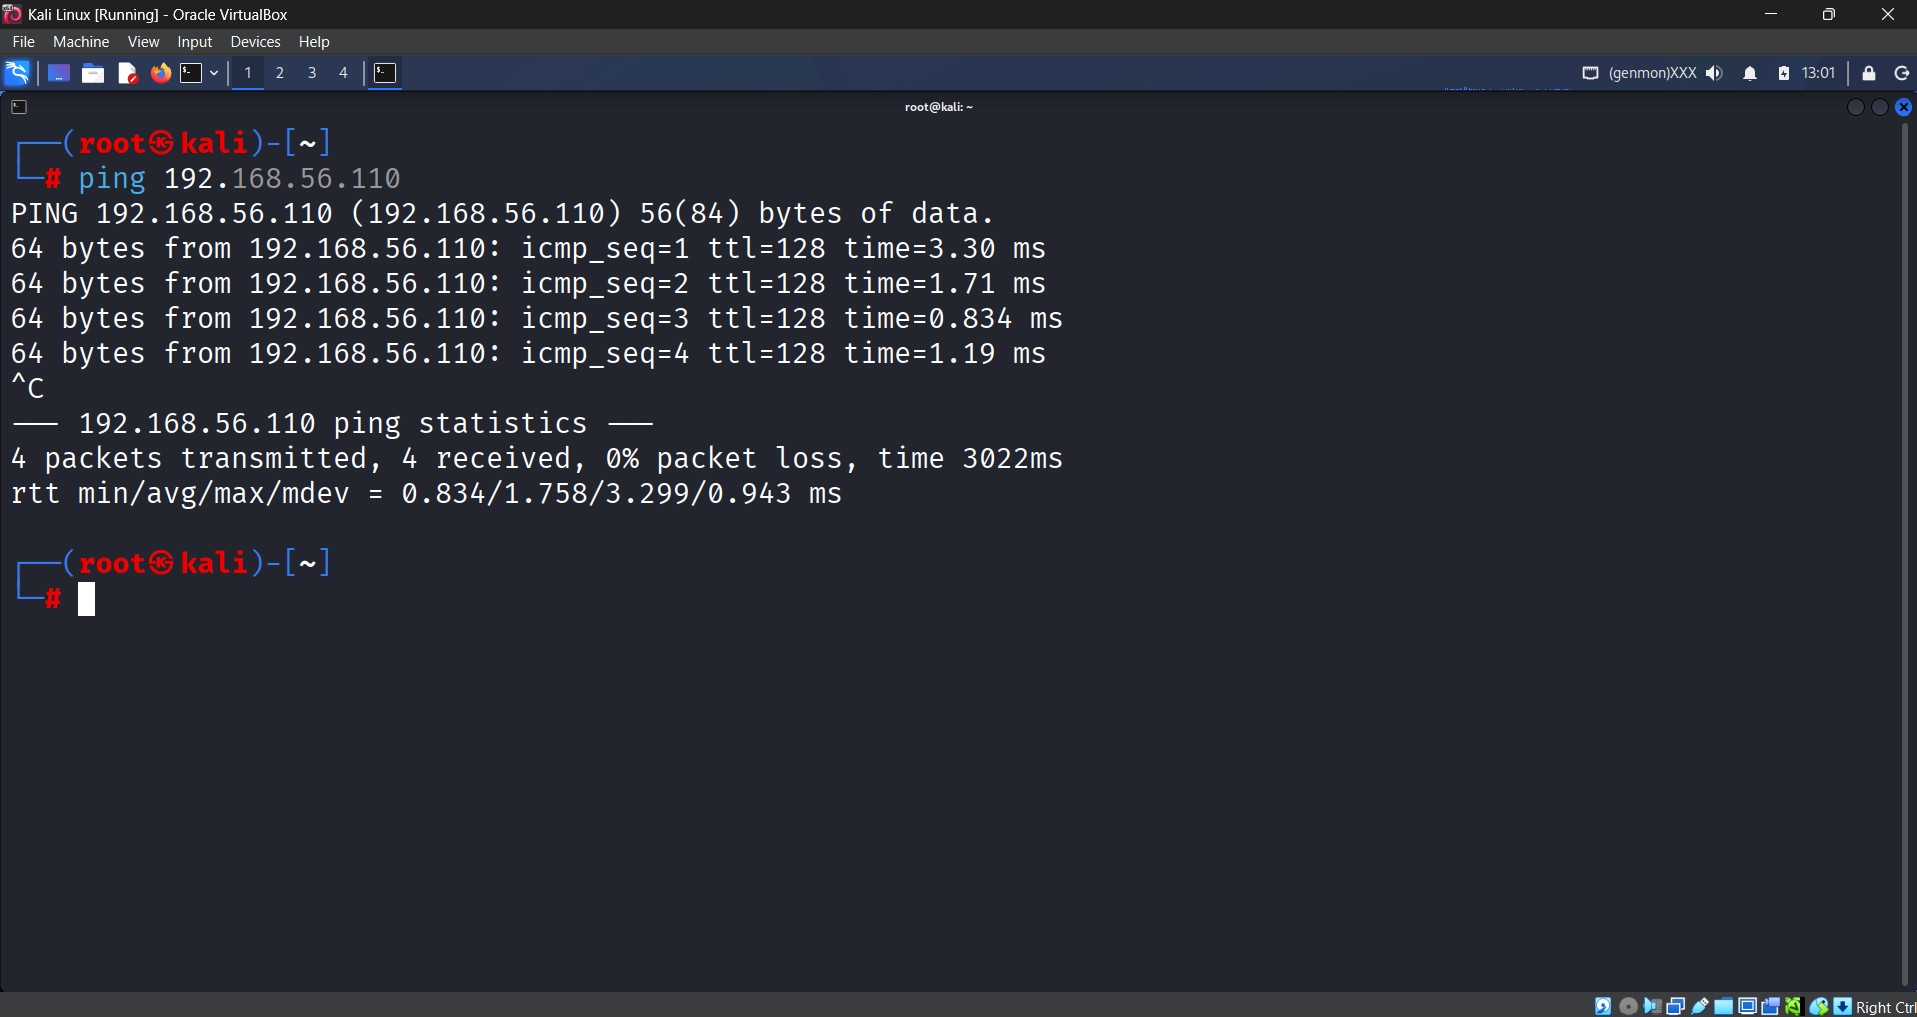Click the 'icmp_seq=1' reply line
Screen dimensions: 1917x1017
528,248
